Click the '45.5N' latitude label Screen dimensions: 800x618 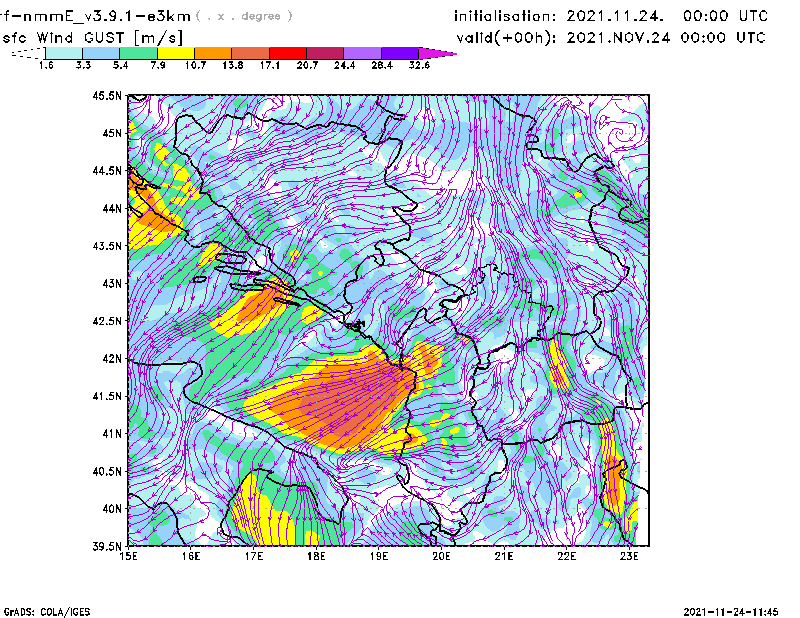click(x=107, y=95)
